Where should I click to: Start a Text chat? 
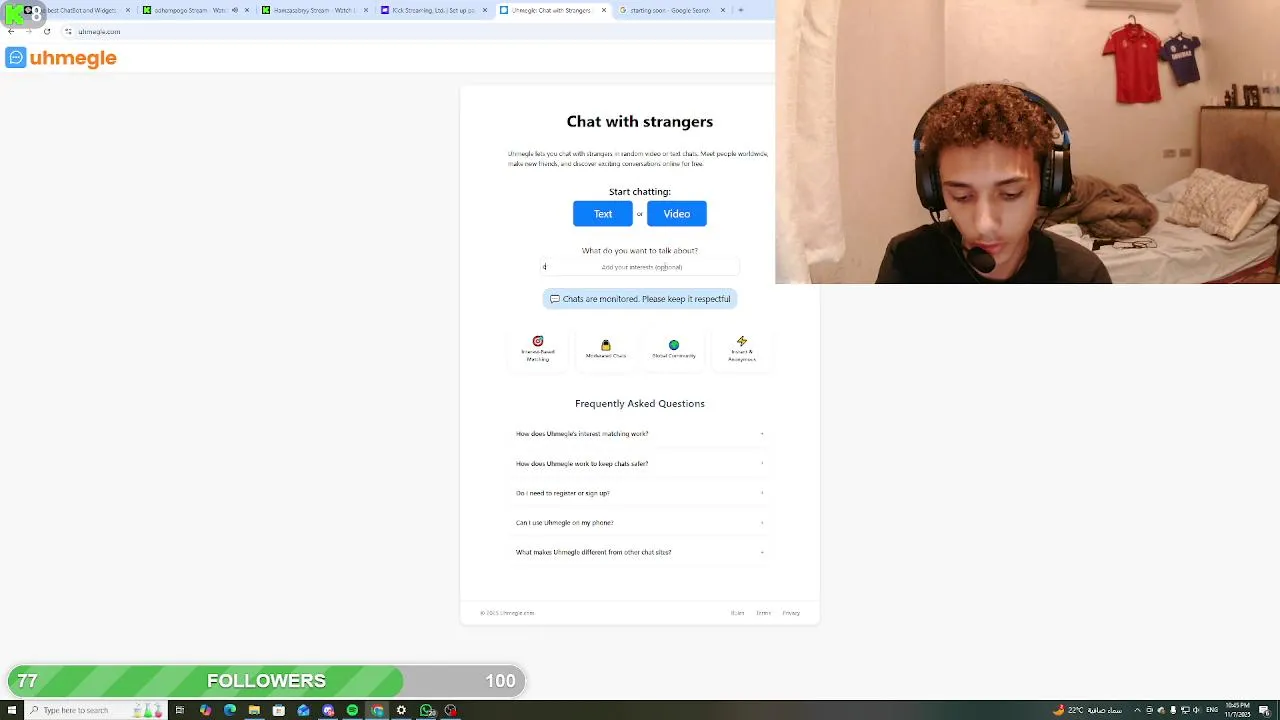pos(603,214)
